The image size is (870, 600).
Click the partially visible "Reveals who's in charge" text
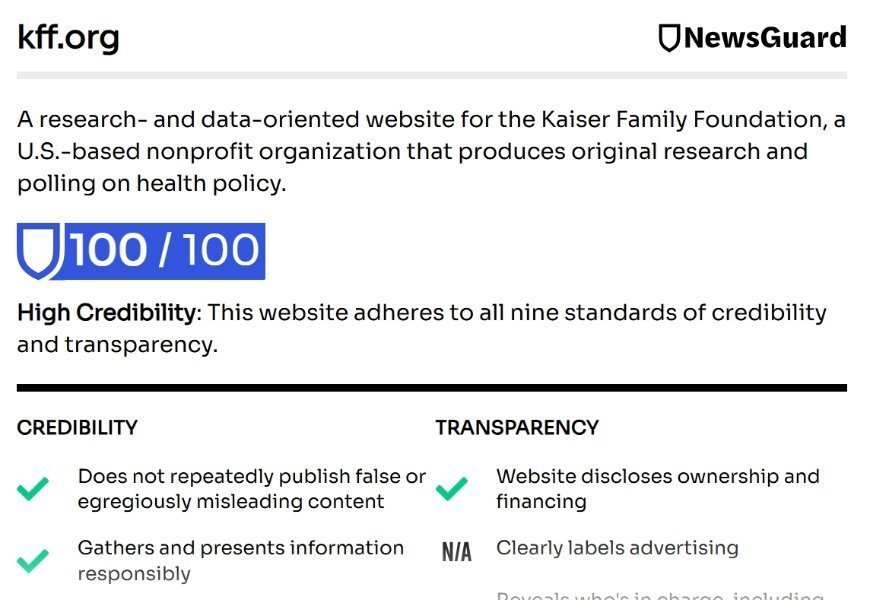[659, 595]
